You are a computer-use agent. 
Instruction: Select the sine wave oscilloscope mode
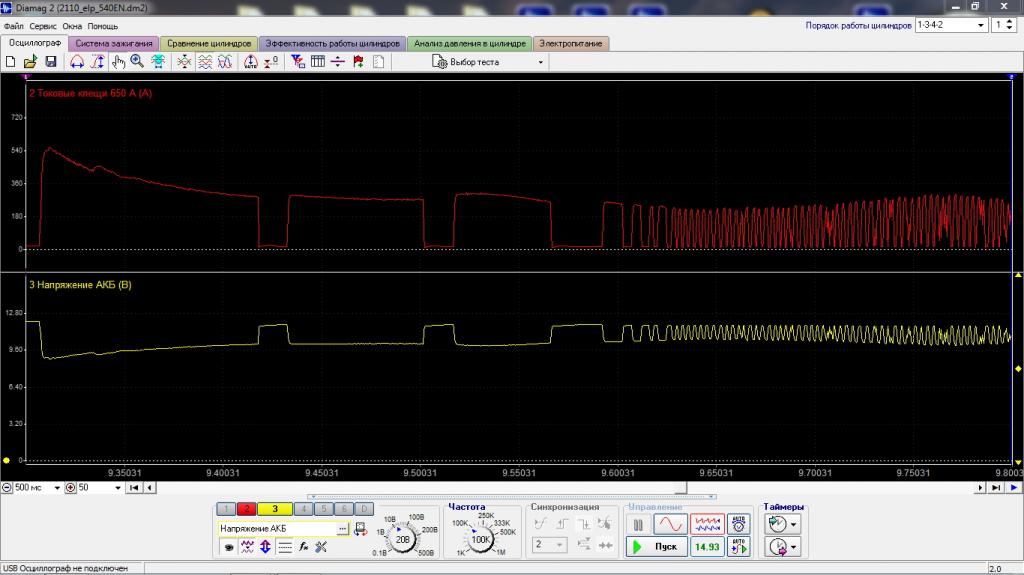click(670, 524)
